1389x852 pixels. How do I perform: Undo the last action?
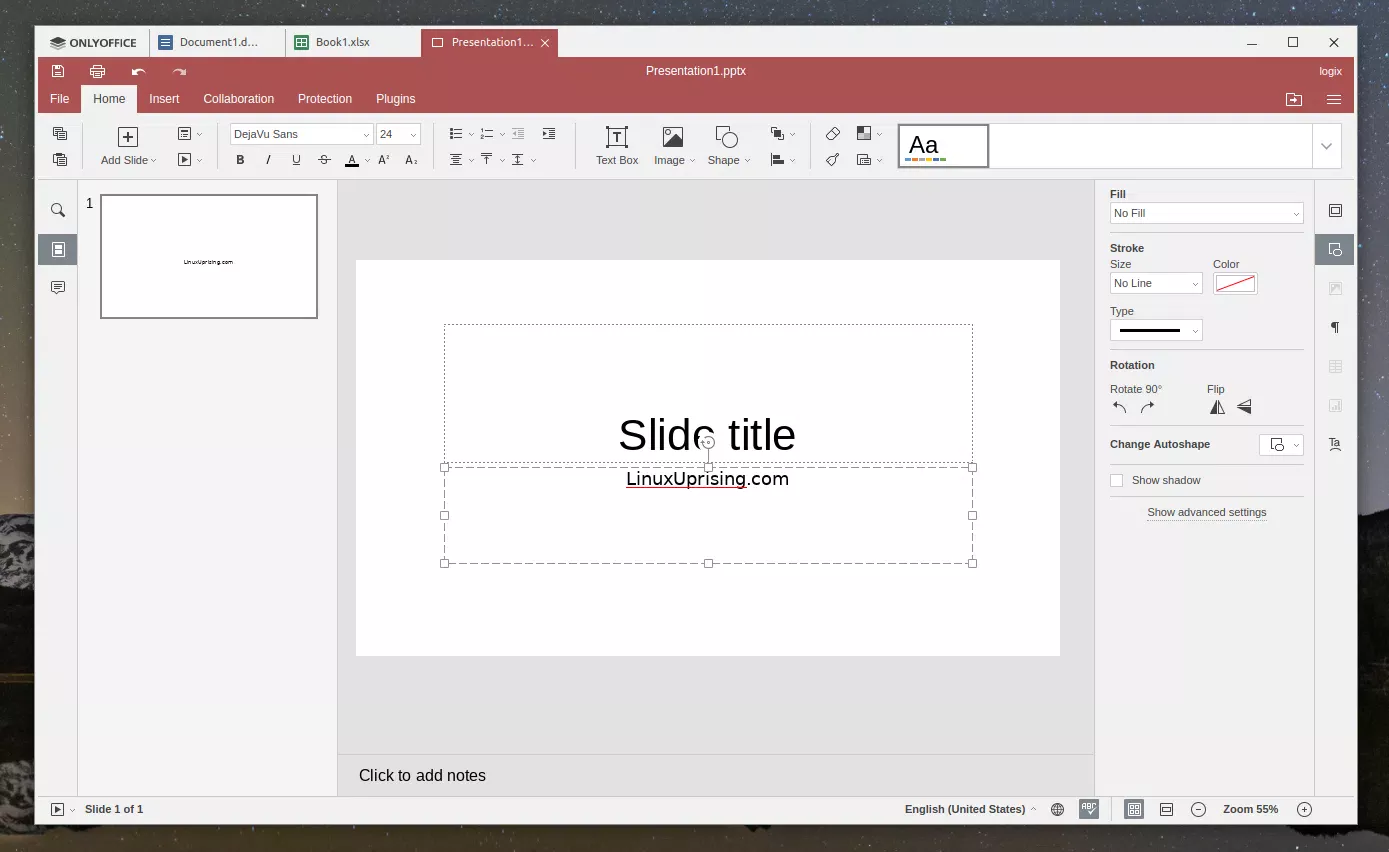[x=138, y=71]
